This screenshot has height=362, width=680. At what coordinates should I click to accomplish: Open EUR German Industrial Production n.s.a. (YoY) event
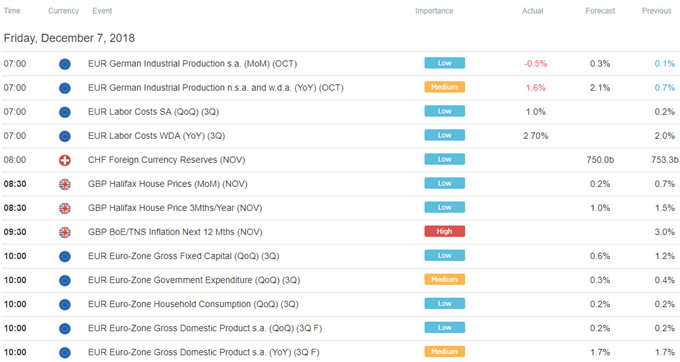click(216, 88)
